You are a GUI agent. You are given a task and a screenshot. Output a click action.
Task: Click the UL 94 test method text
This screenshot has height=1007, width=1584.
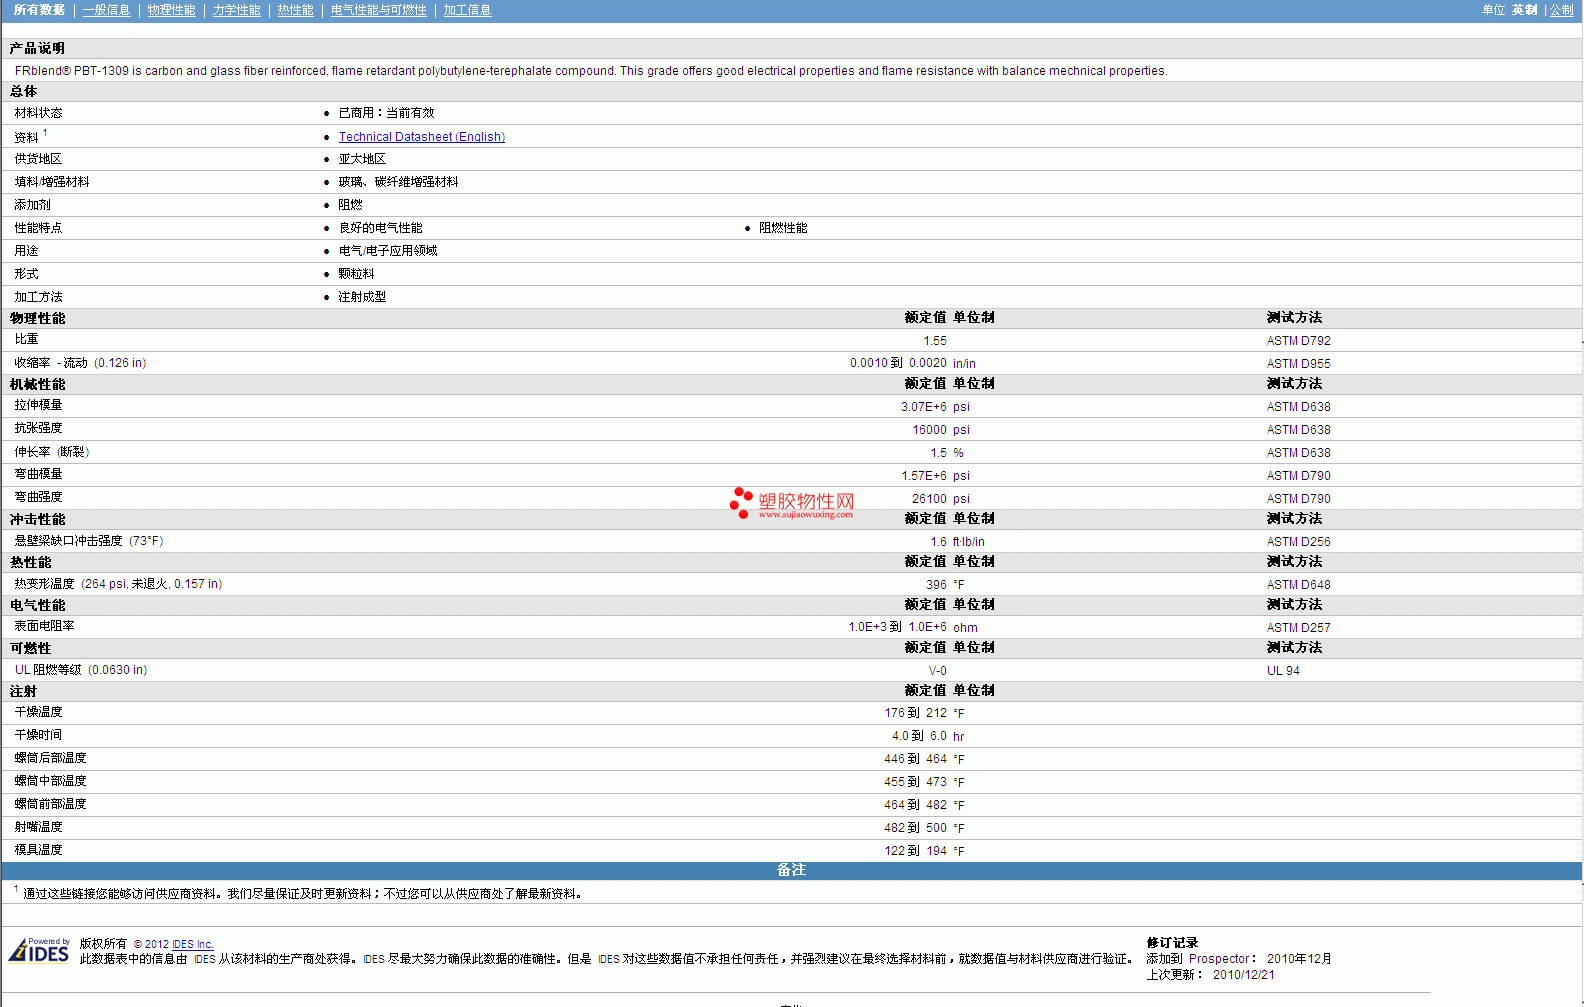click(1283, 671)
